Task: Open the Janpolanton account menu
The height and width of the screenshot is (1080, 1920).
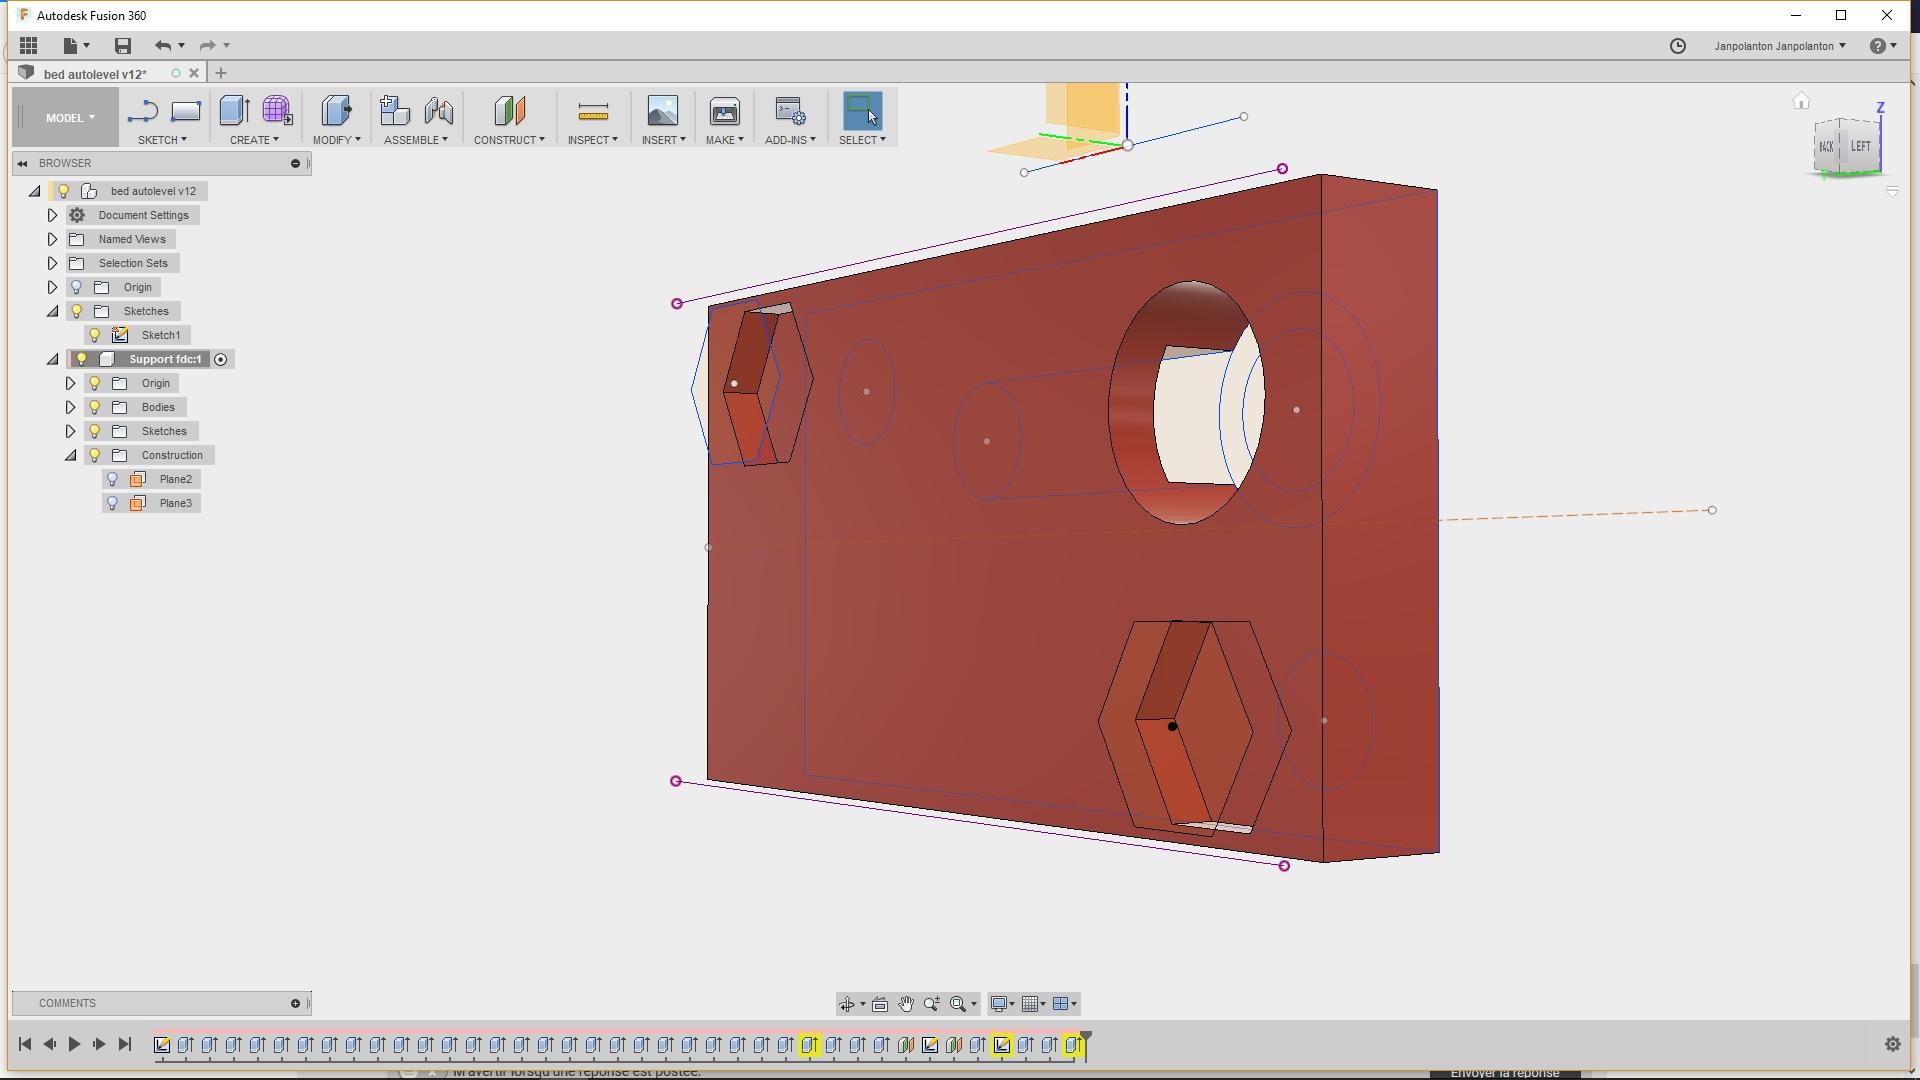Action: pyautogui.click(x=1780, y=46)
